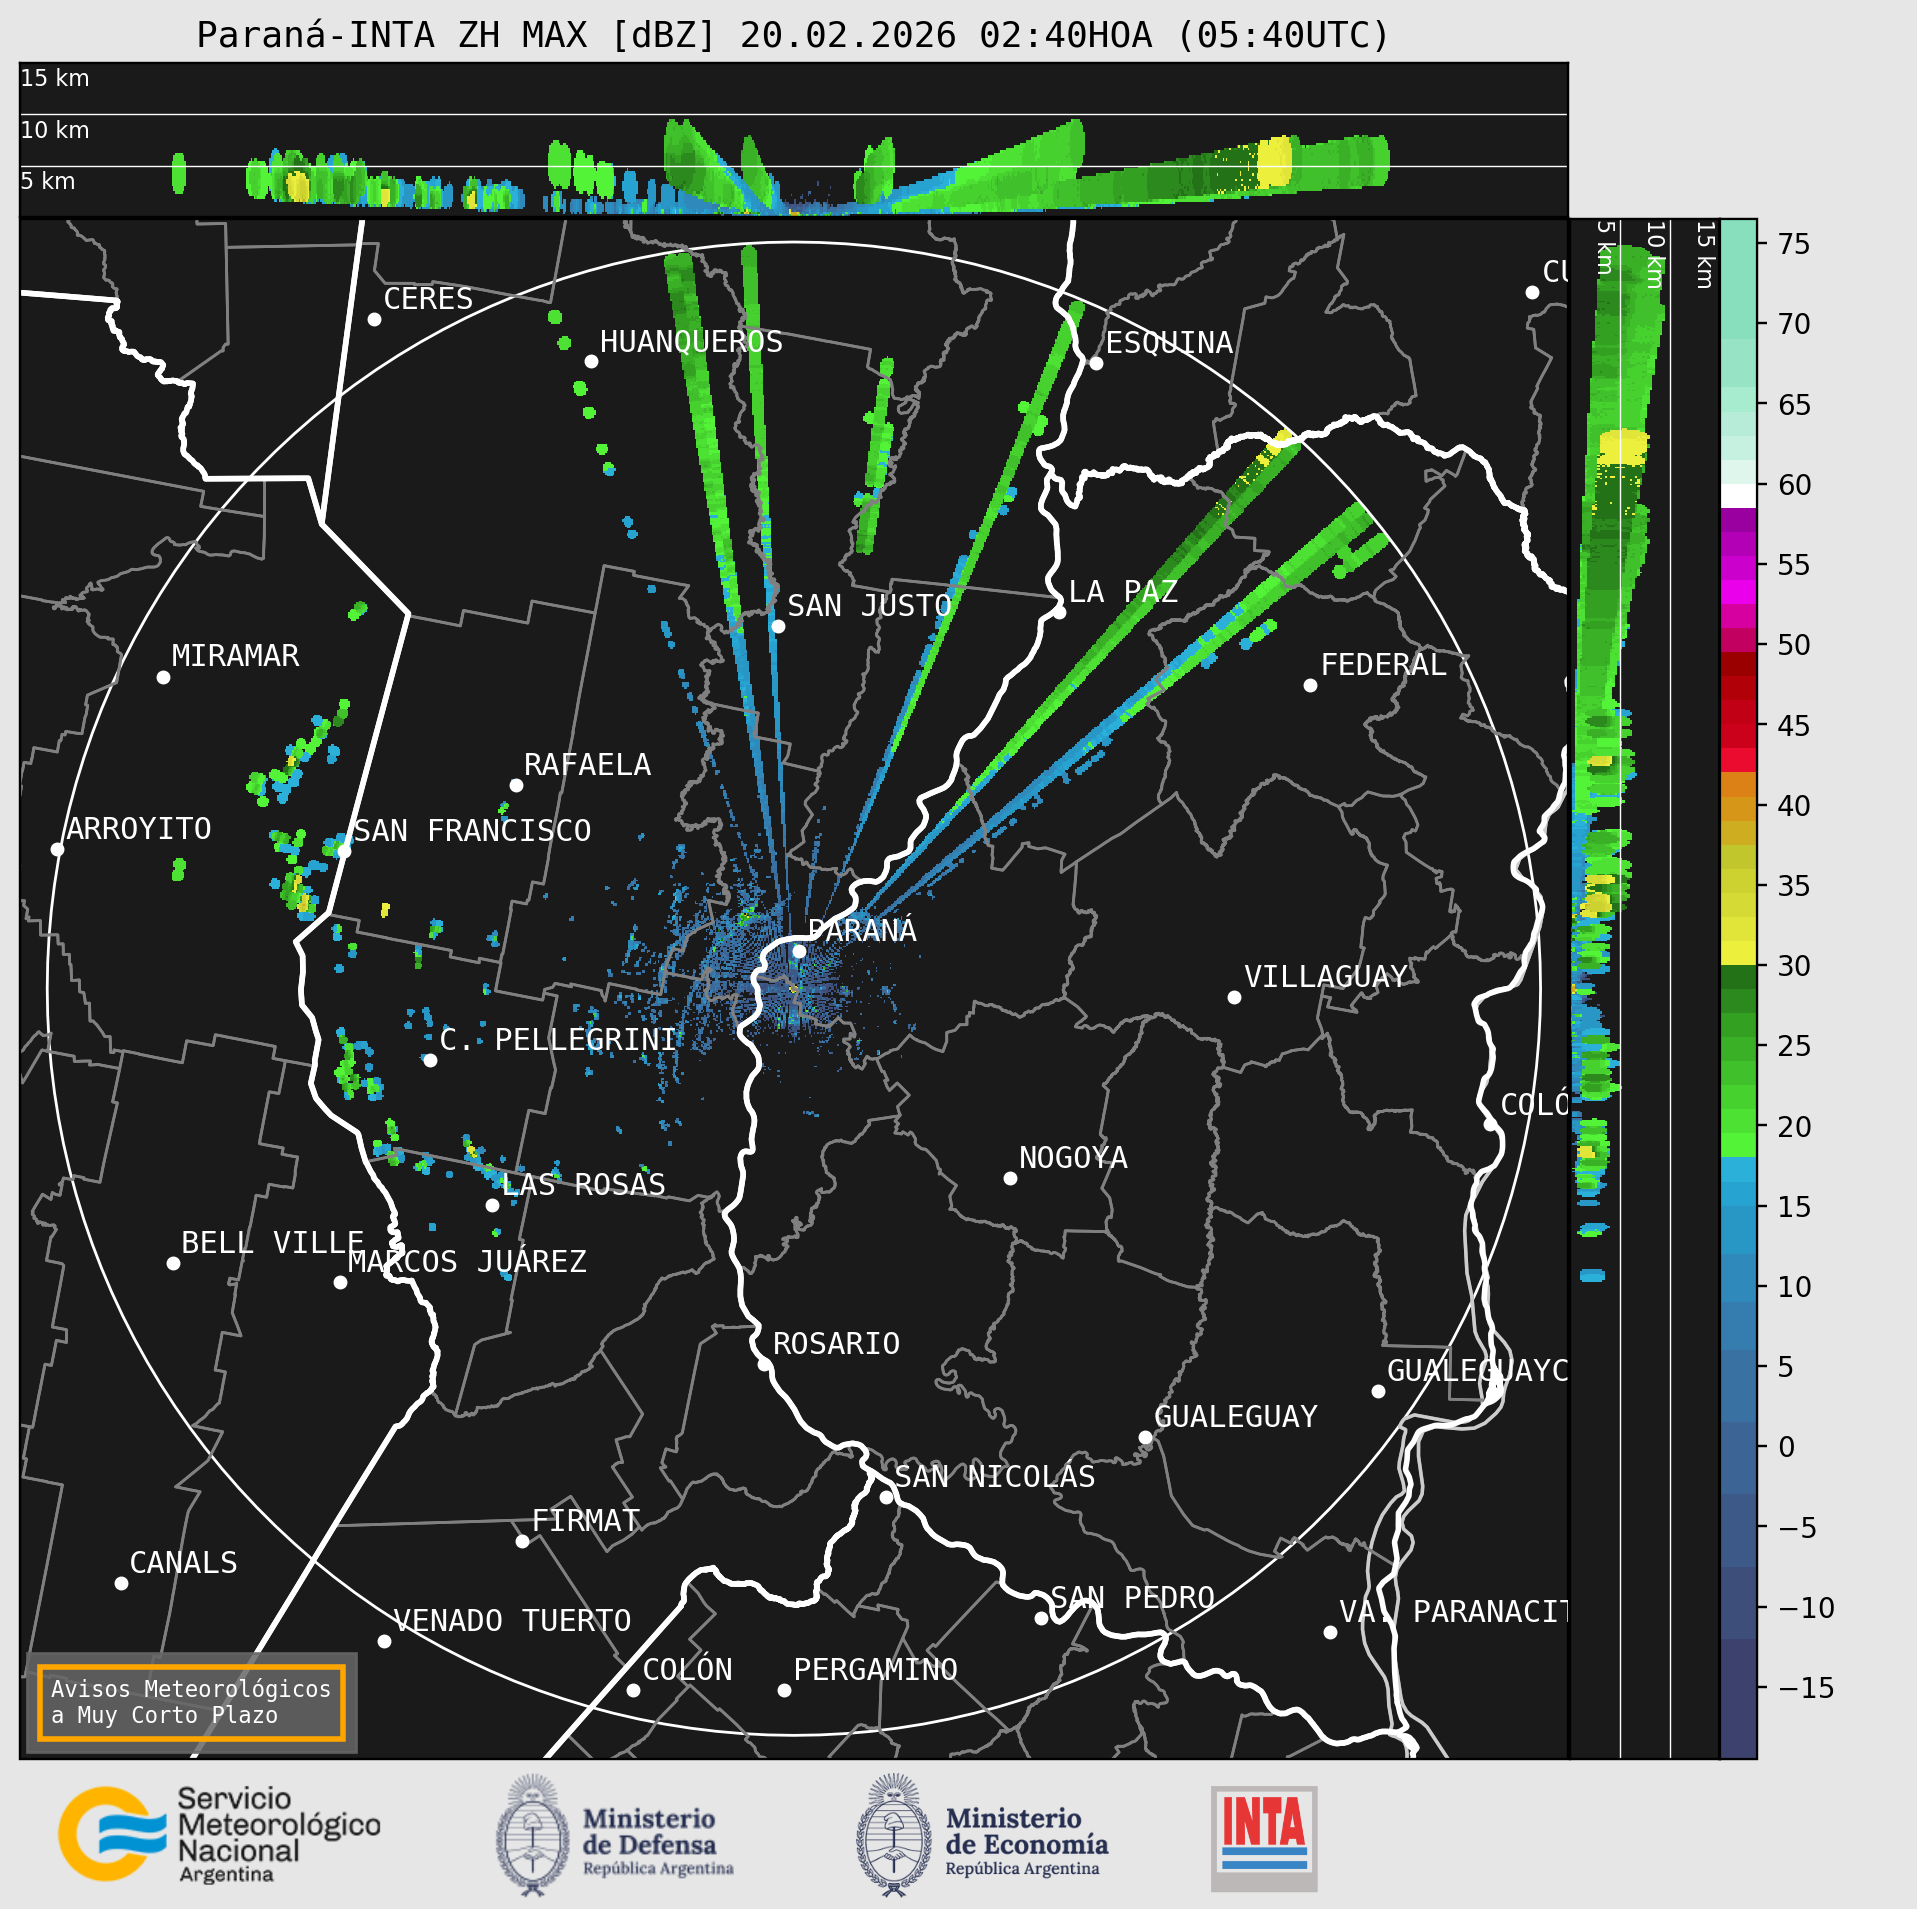Click the ARROYITO city label
Viewport: 1917px width, 1909px height.
pos(139,828)
